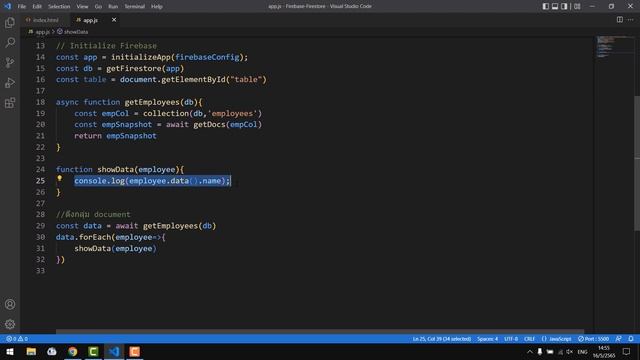This screenshot has width=640, height=360.
Task: Split the editor to the right
Action: click(x=620, y=20)
